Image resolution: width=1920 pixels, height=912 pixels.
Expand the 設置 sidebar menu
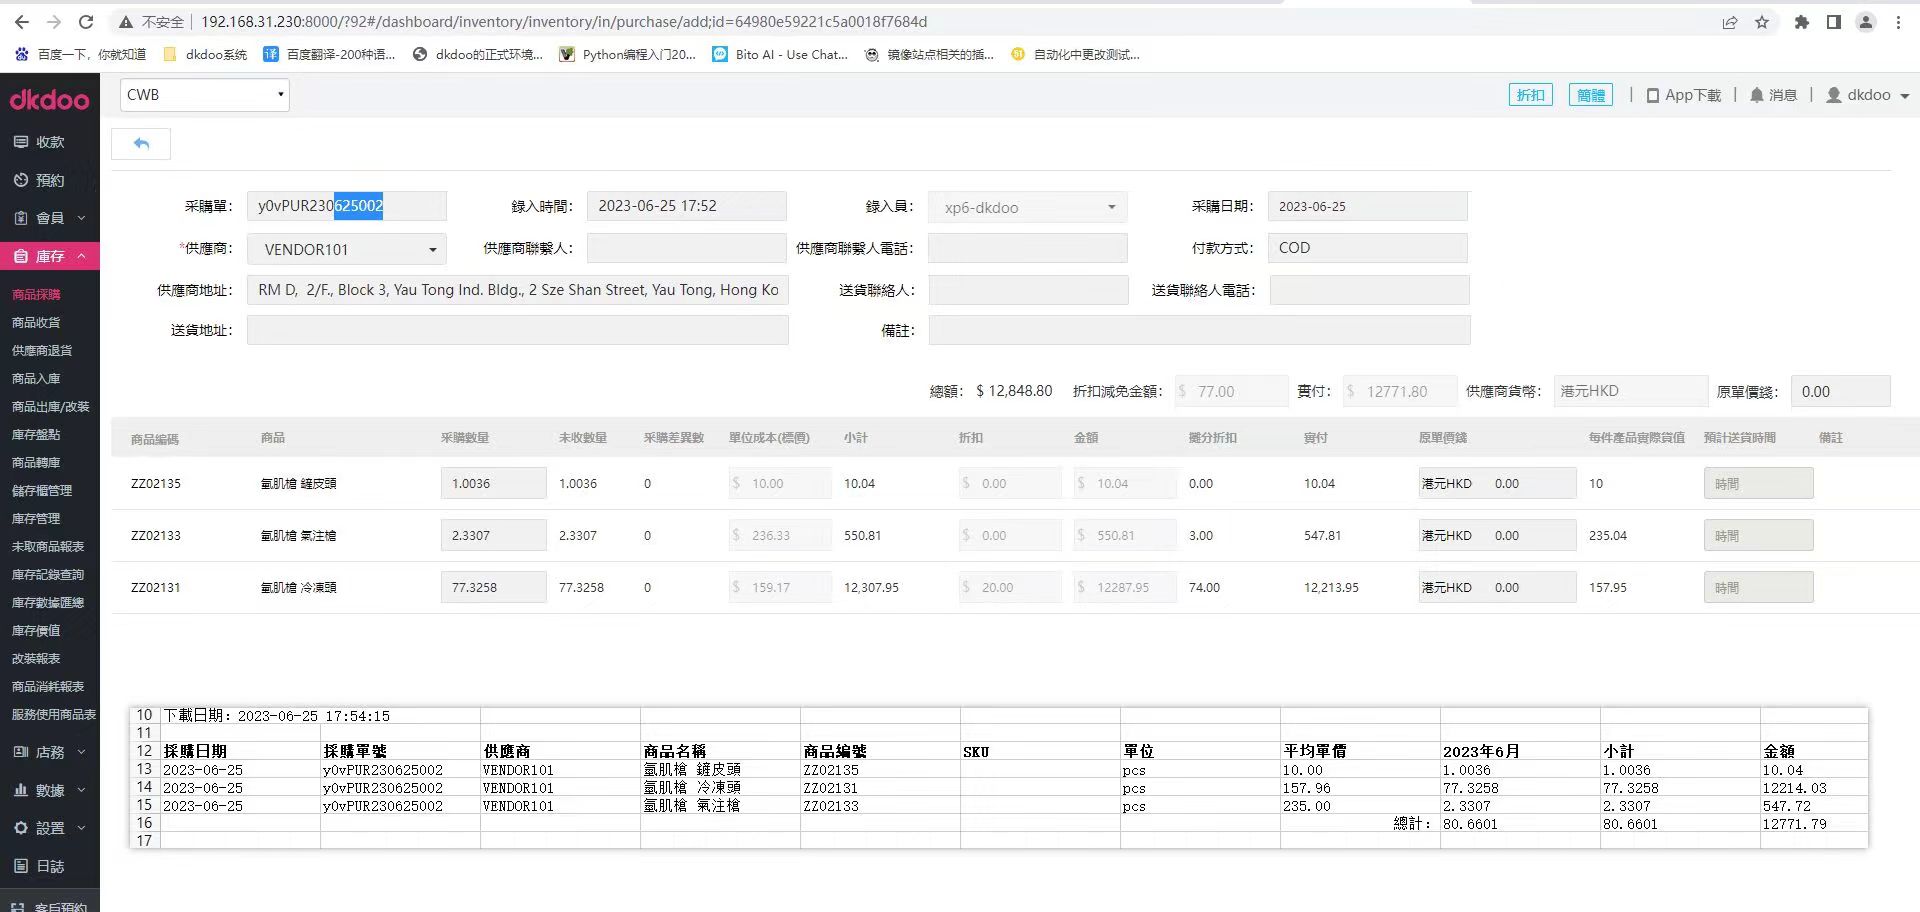pyautogui.click(x=50, y=828)
